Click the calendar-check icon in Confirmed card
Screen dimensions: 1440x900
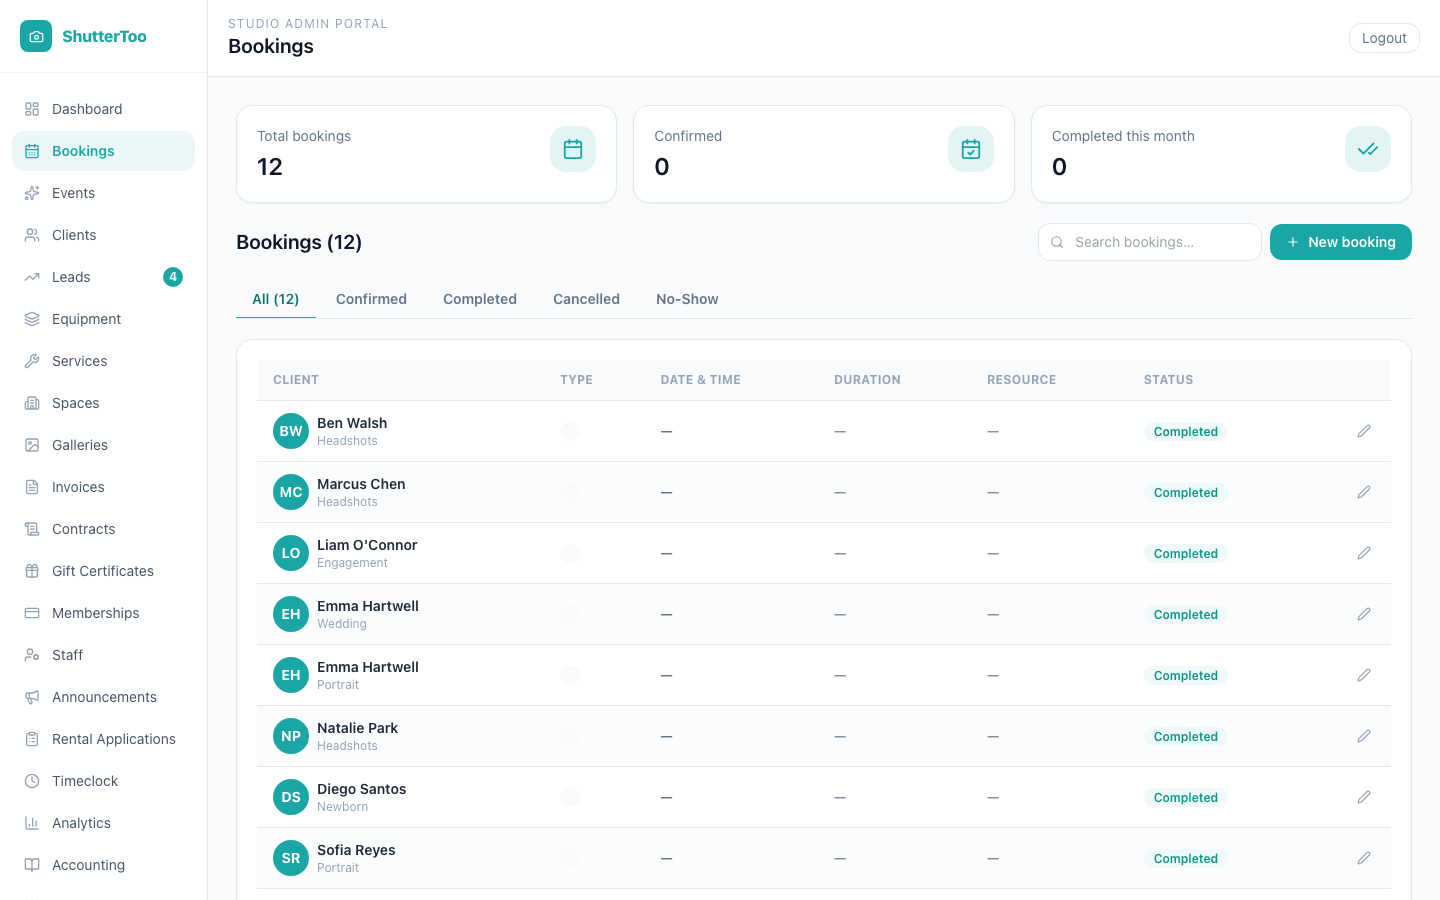pos(971,149)
